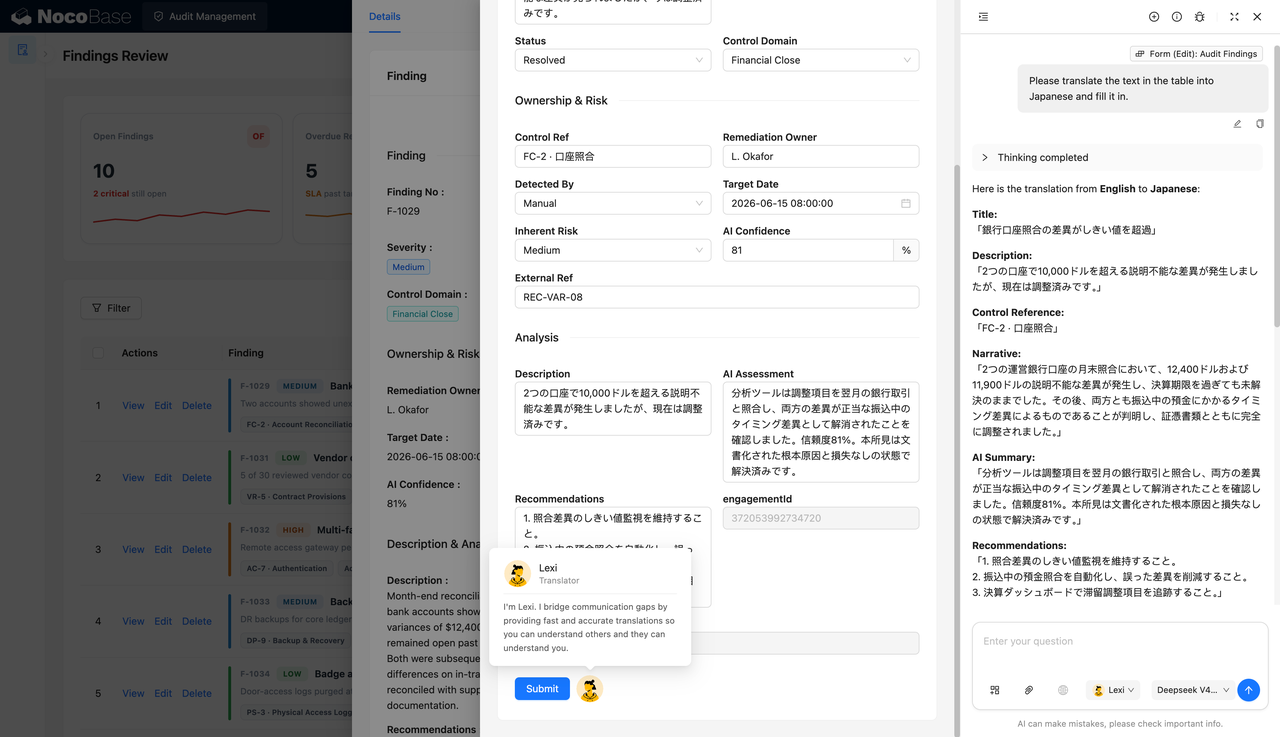Image resolution: width=1280 pixels, height=737 pixels.
Task: Click the PS-3 Physical Access tag
Action: coord(296,713)
